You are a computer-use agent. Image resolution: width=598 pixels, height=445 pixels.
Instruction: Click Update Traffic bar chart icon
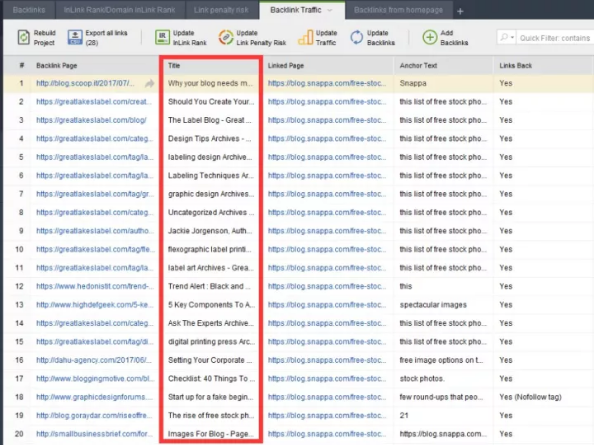click(305, 38)
